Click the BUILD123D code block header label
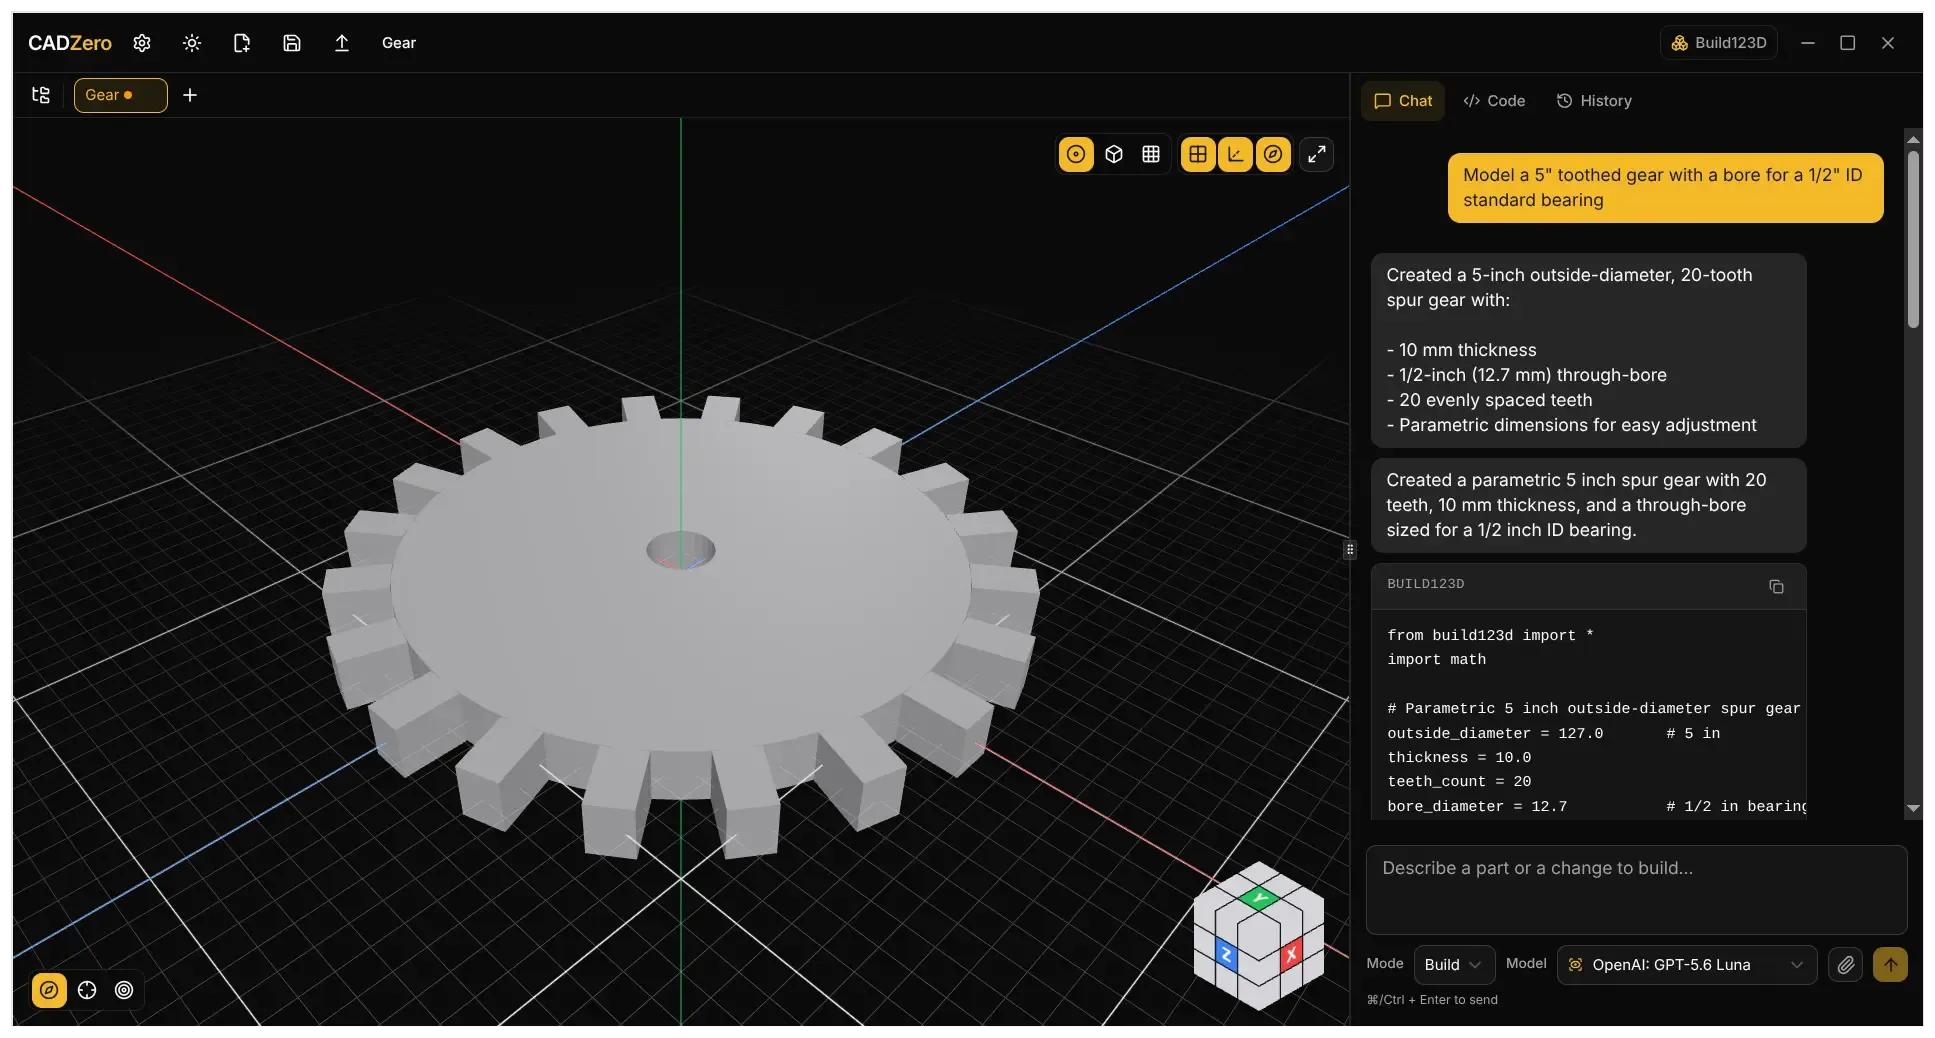Image resolution: width=1935 pixels, height=1038 pixels. (x=1425, y=584)
